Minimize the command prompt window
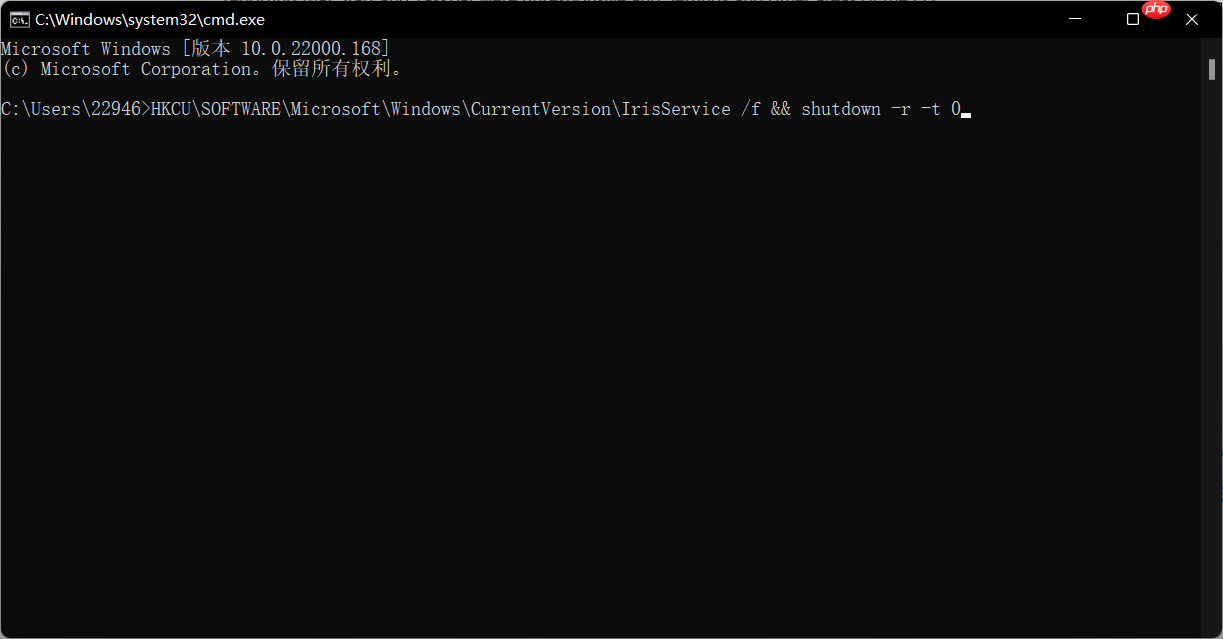The height and width of the screenshot is (639, 1223). coord(1075,19)
